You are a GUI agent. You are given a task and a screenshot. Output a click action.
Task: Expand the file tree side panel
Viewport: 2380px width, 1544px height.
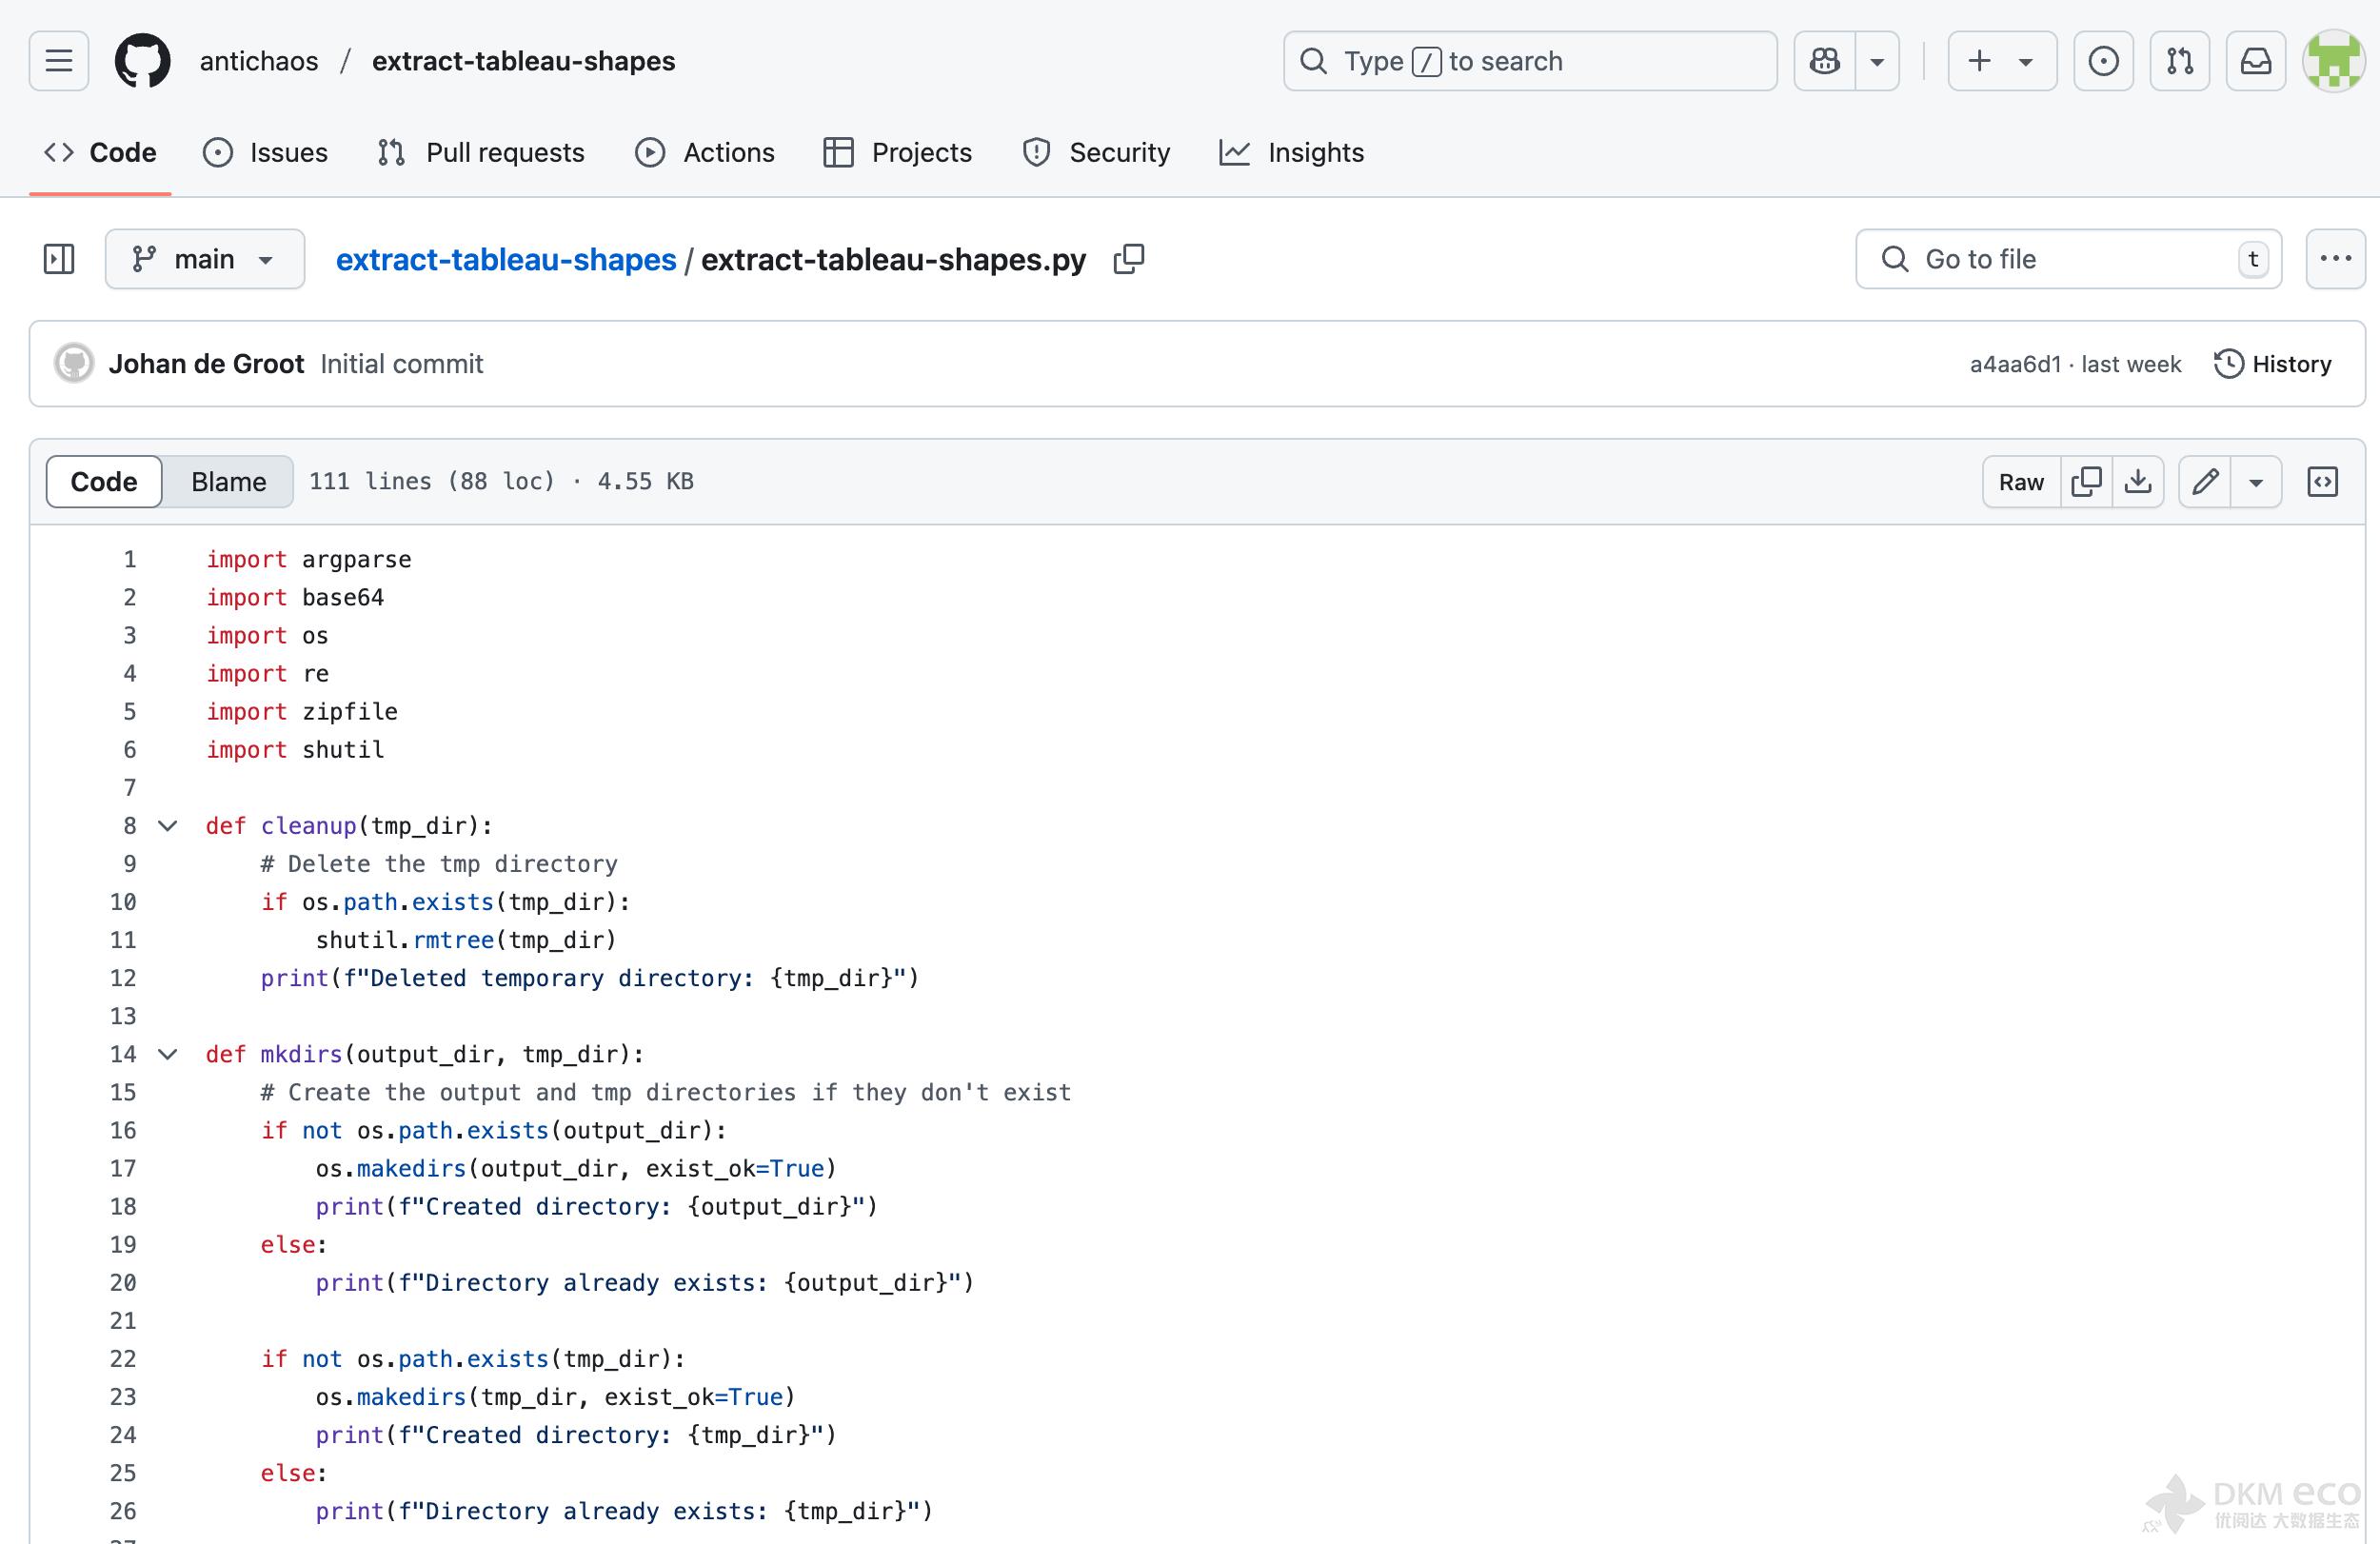59,259
